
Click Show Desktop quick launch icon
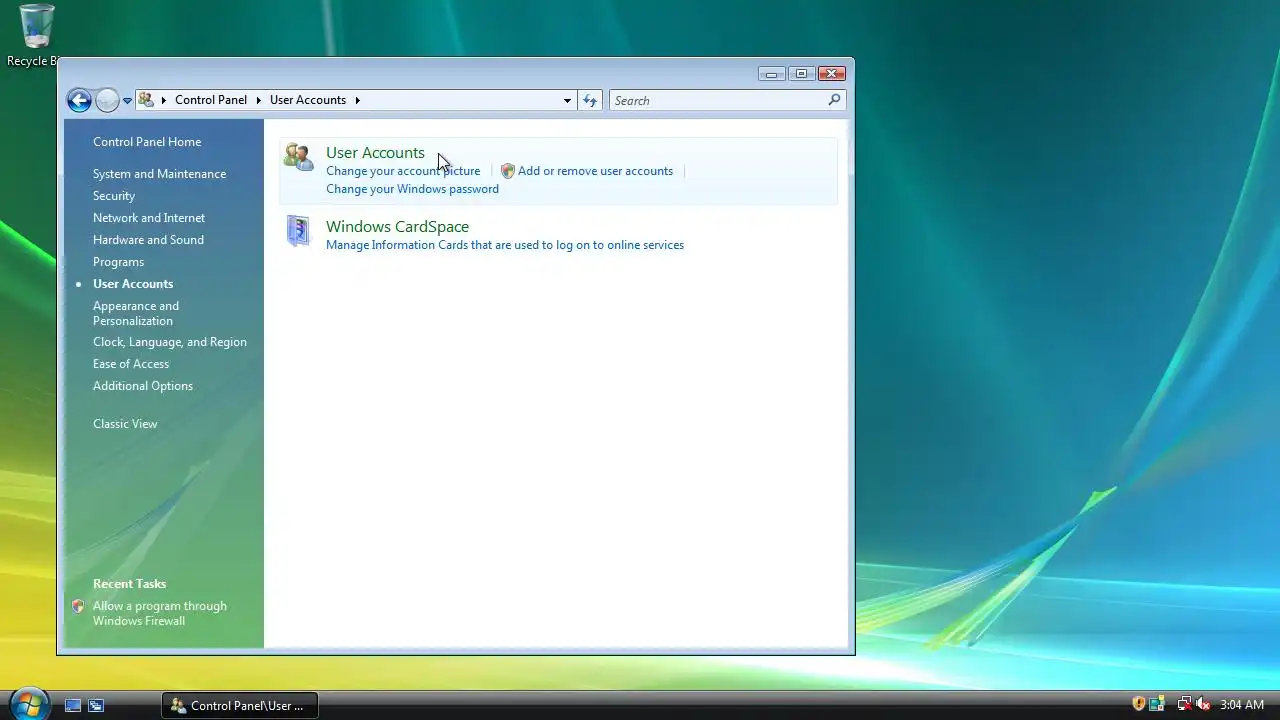pyautogui.click(x=73, y=705)
